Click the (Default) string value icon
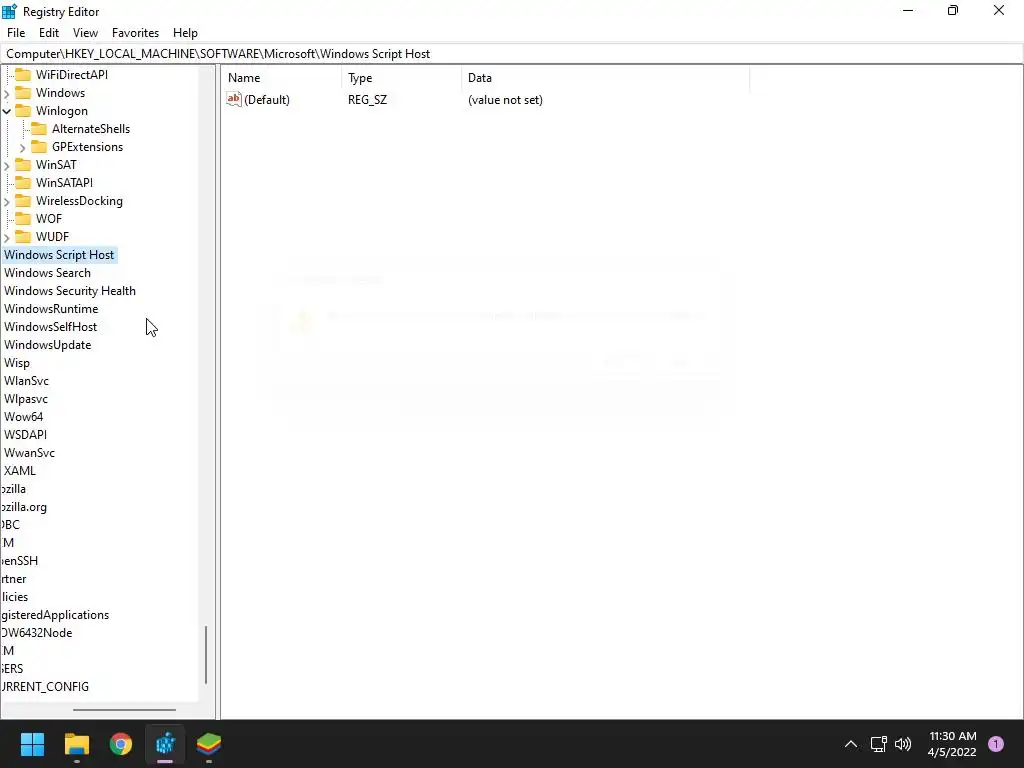Image resolution: width=1024 pixels, height=768 pixels. coord(234,99)
